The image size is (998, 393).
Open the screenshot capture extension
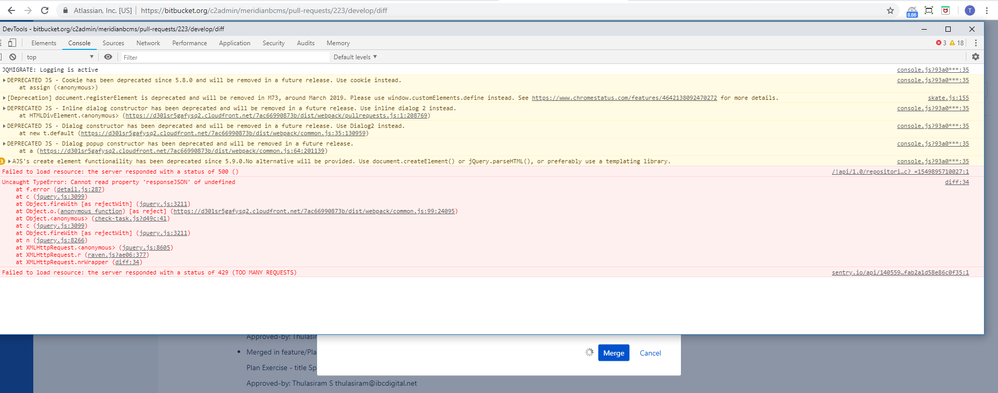pos(929,11)
